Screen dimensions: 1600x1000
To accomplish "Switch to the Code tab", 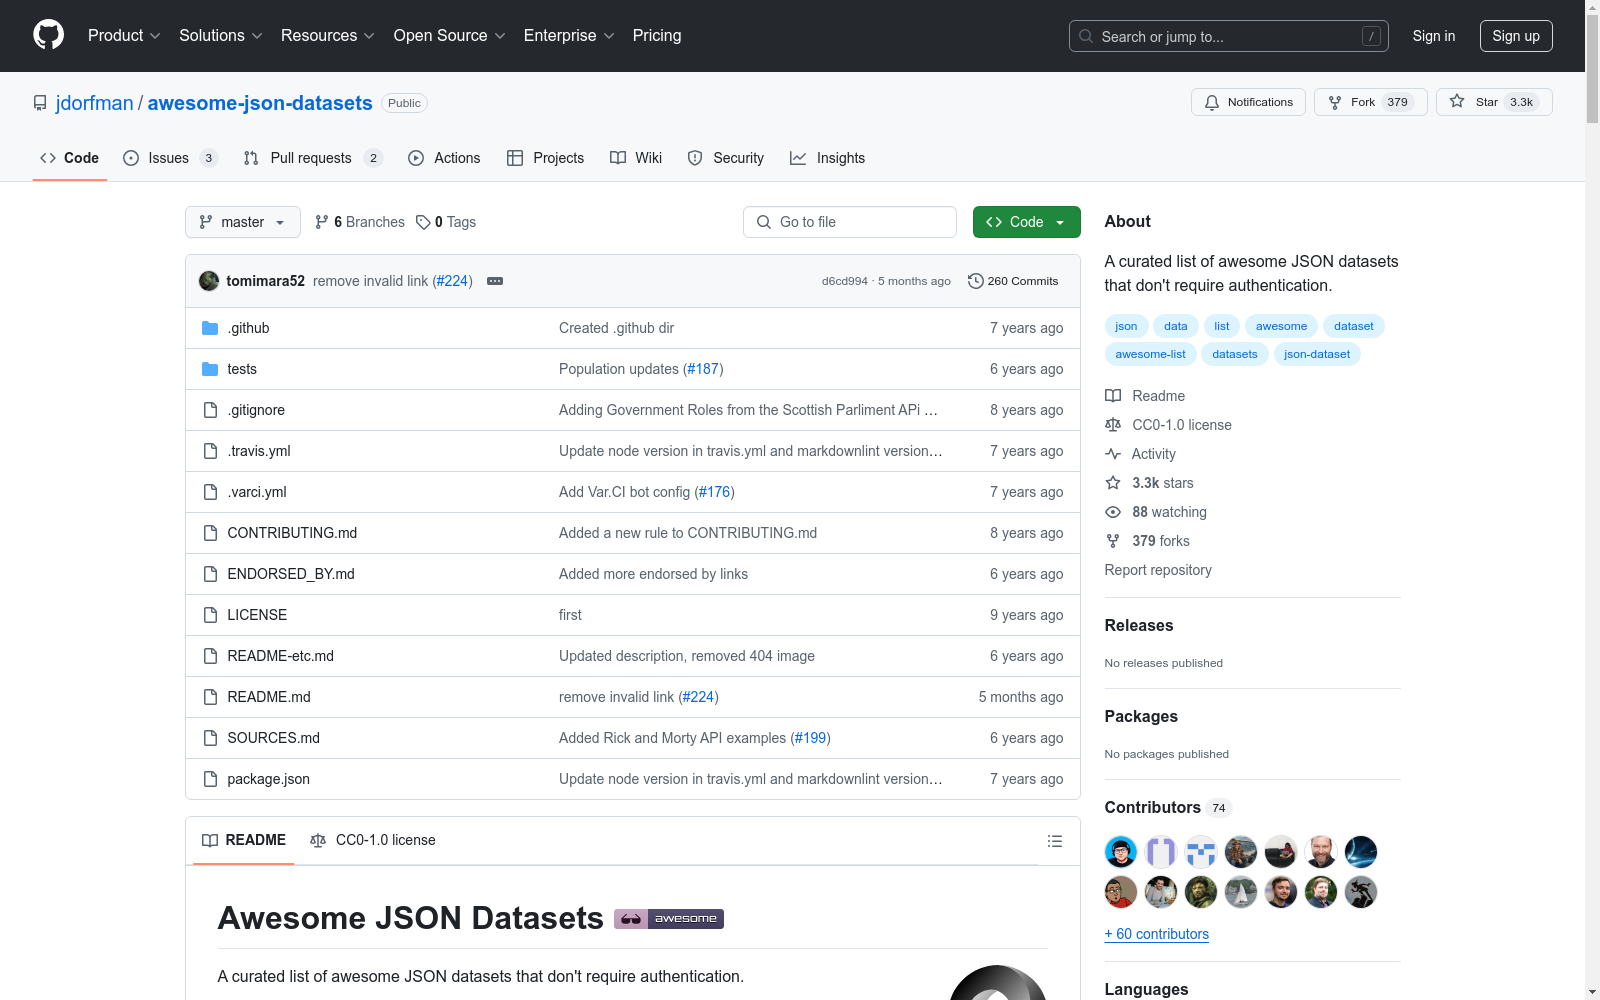I will (70, 158).
